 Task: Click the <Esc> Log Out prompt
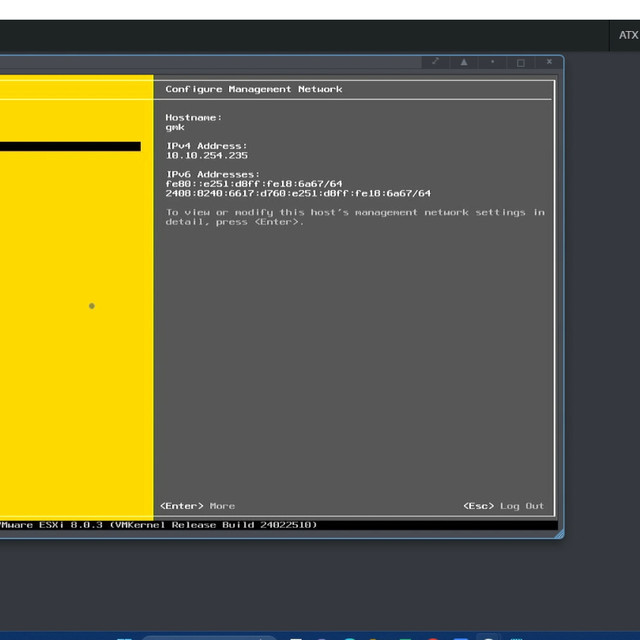504,506
